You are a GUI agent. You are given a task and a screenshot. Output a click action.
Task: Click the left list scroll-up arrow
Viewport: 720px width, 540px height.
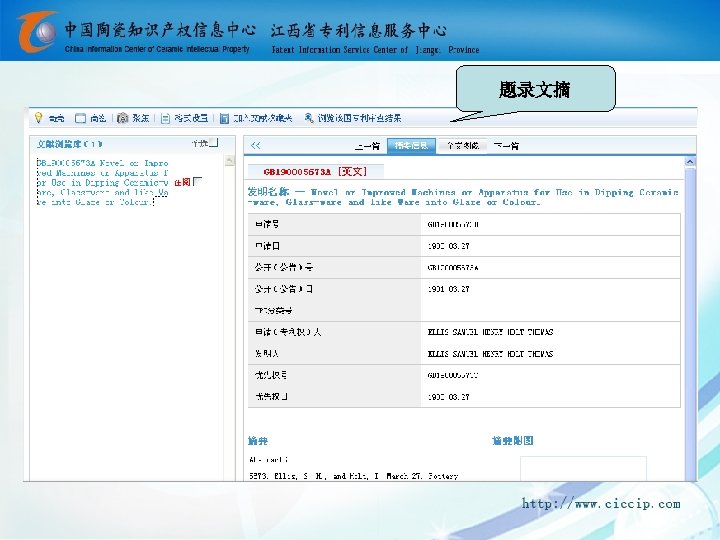230,160
